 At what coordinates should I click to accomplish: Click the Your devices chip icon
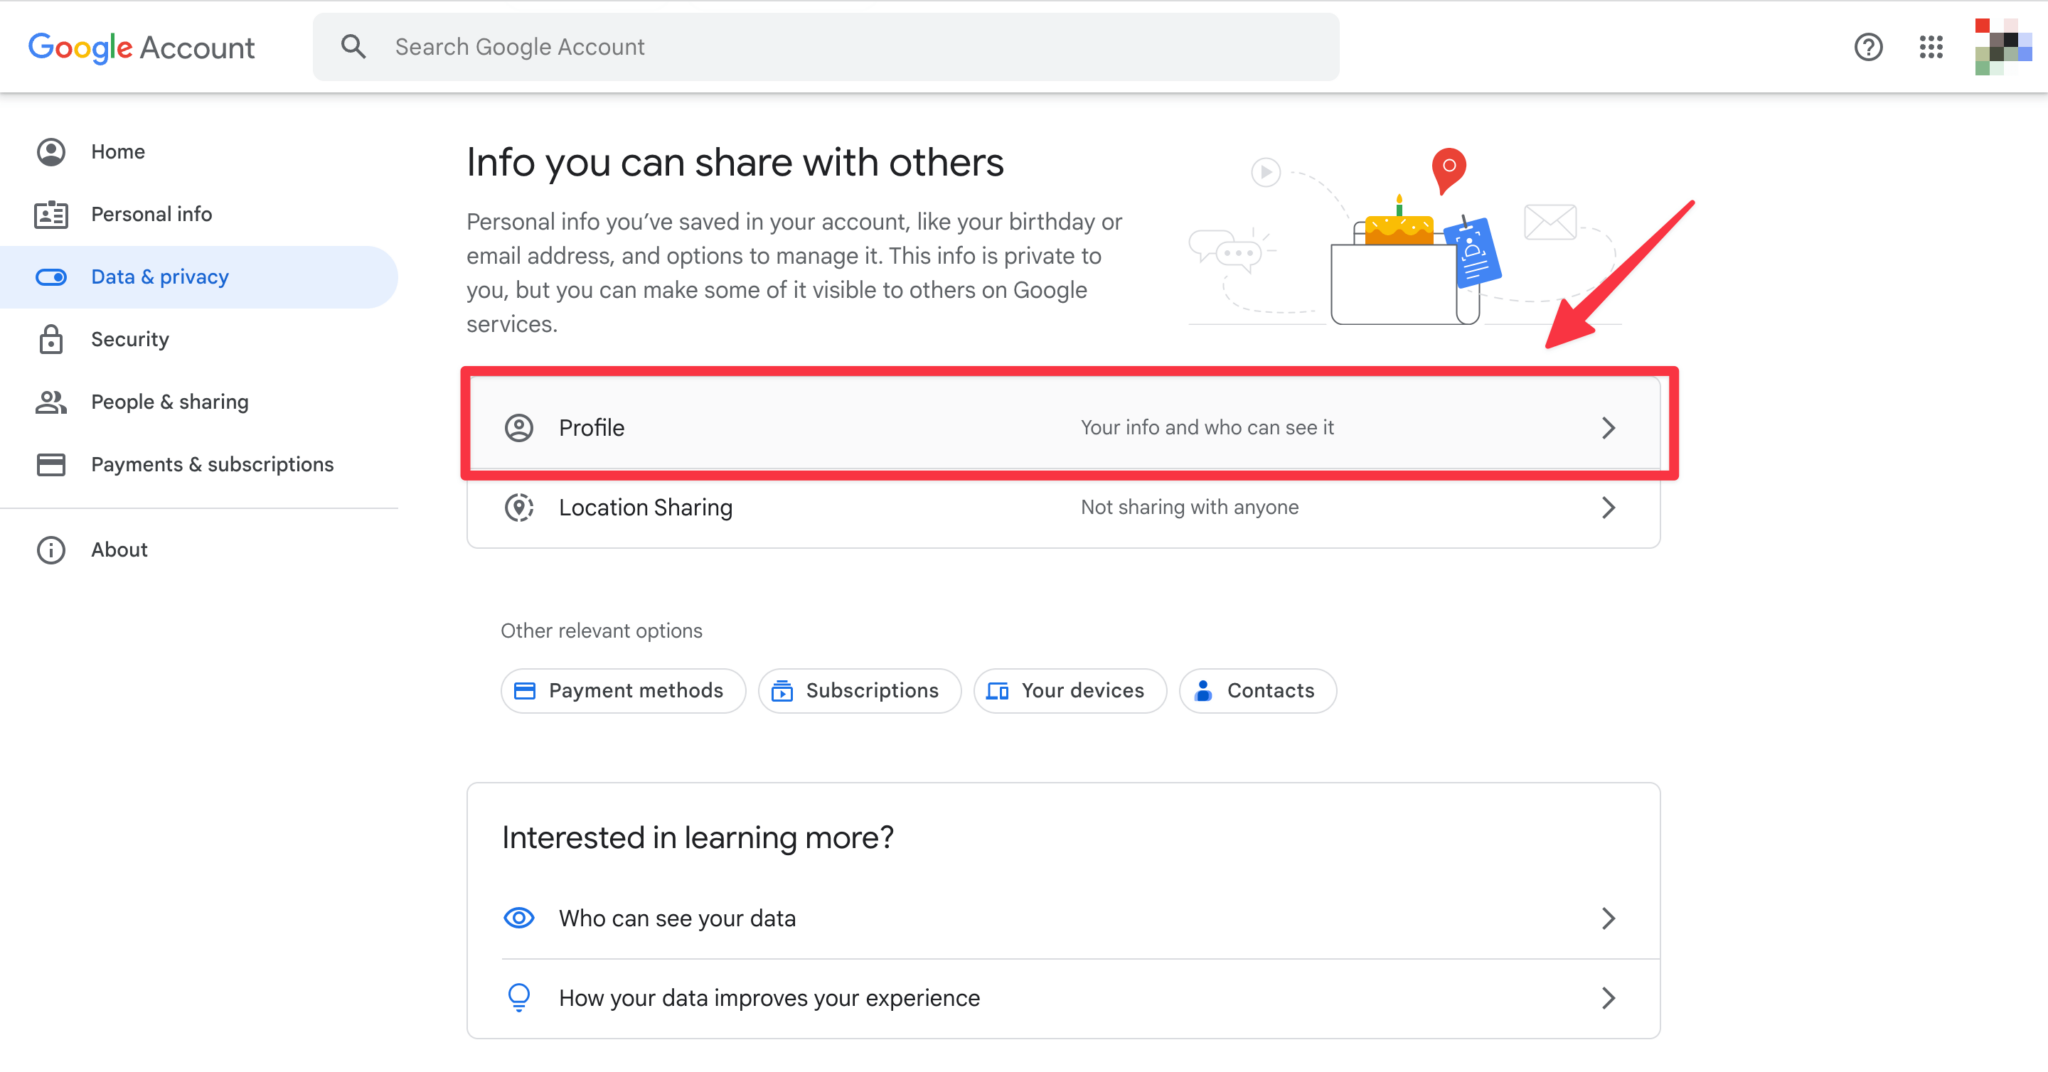[998, 691]
